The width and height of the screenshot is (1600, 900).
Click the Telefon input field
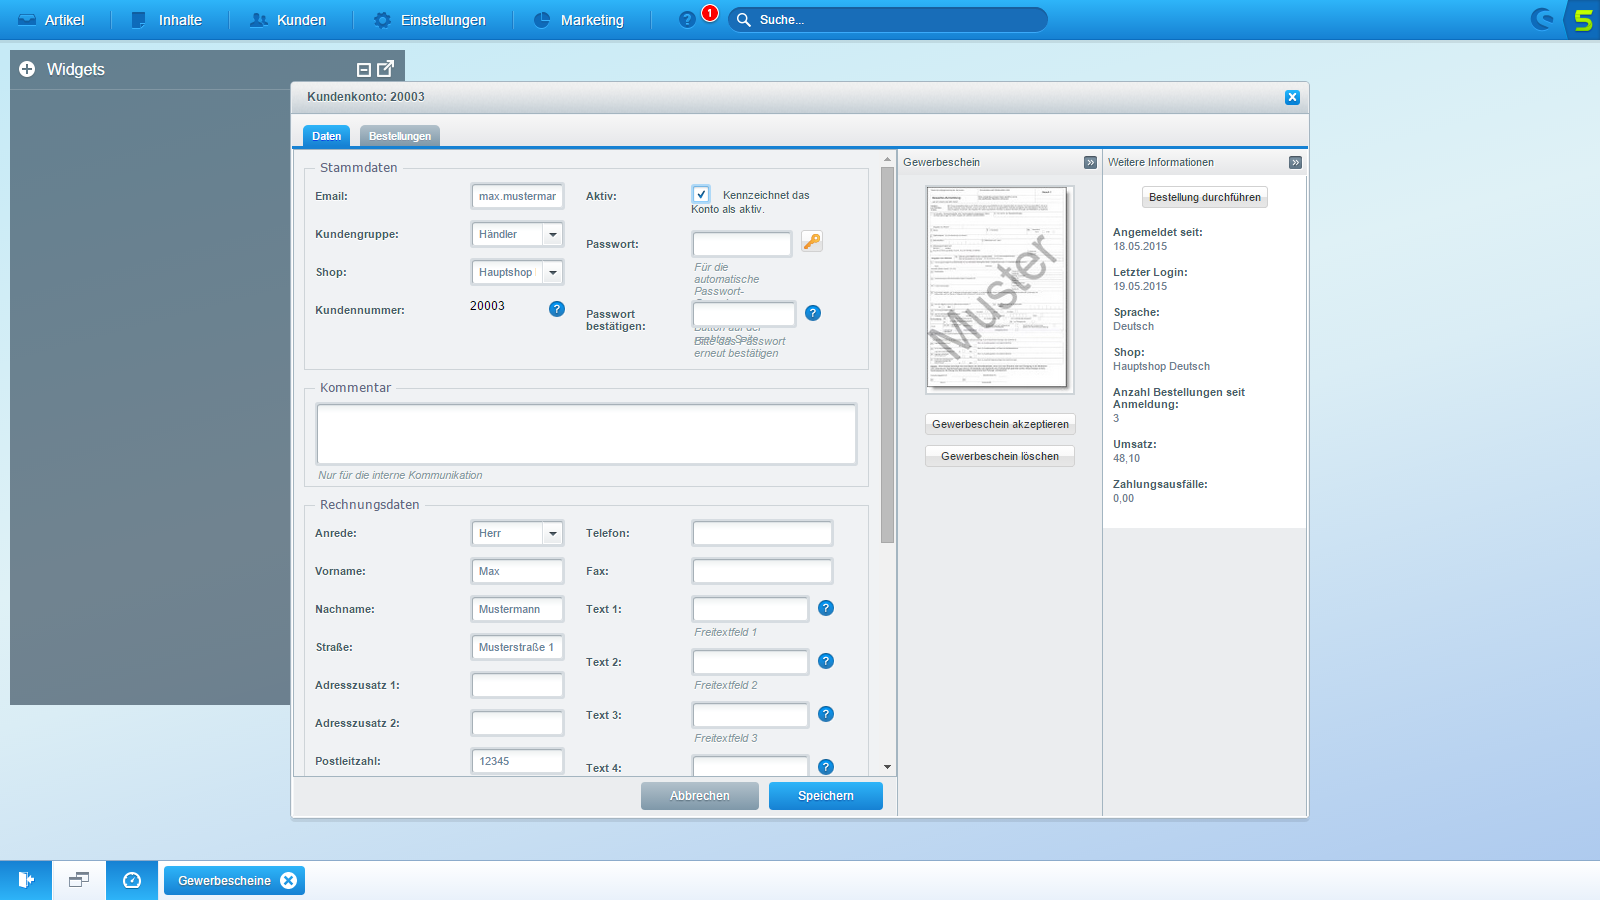click(762, 533)
